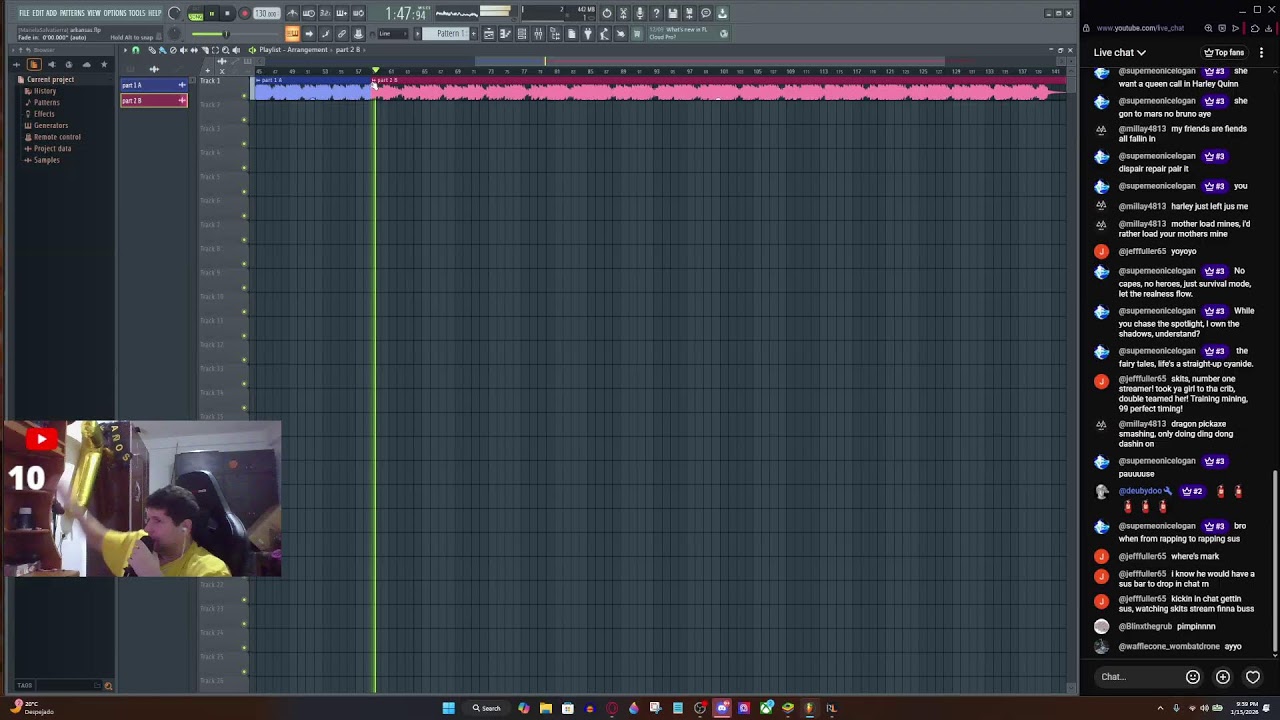This screenshot has height=720, width=1280.
Task: Open the playlist view icon
Action: tap(489, 33)
